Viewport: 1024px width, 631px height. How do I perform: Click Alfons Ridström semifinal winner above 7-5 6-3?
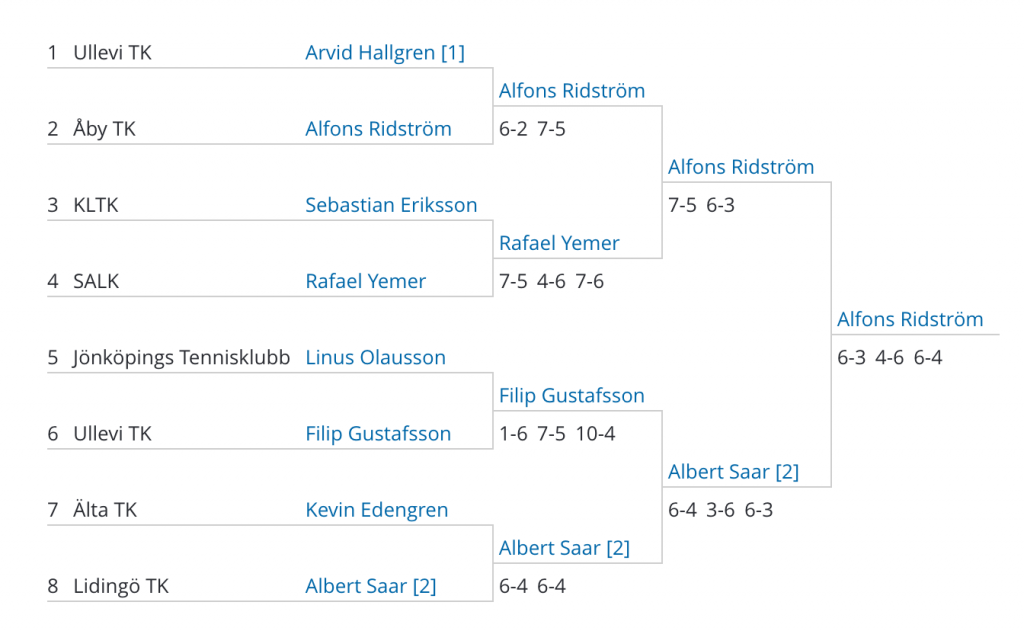[x=741, y=167]
